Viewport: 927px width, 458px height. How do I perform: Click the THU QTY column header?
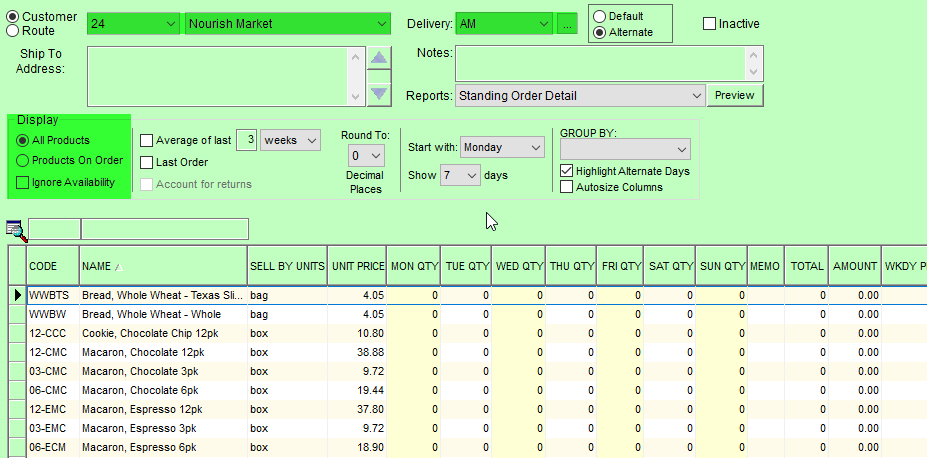click(571, 266)
